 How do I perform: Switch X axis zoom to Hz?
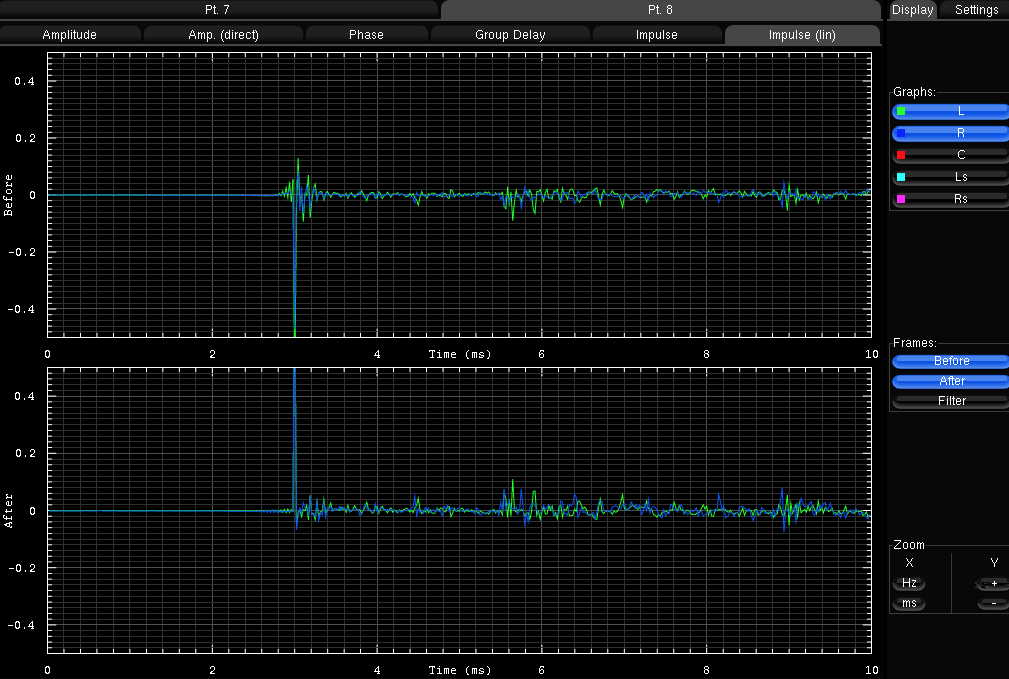[909, 583]
